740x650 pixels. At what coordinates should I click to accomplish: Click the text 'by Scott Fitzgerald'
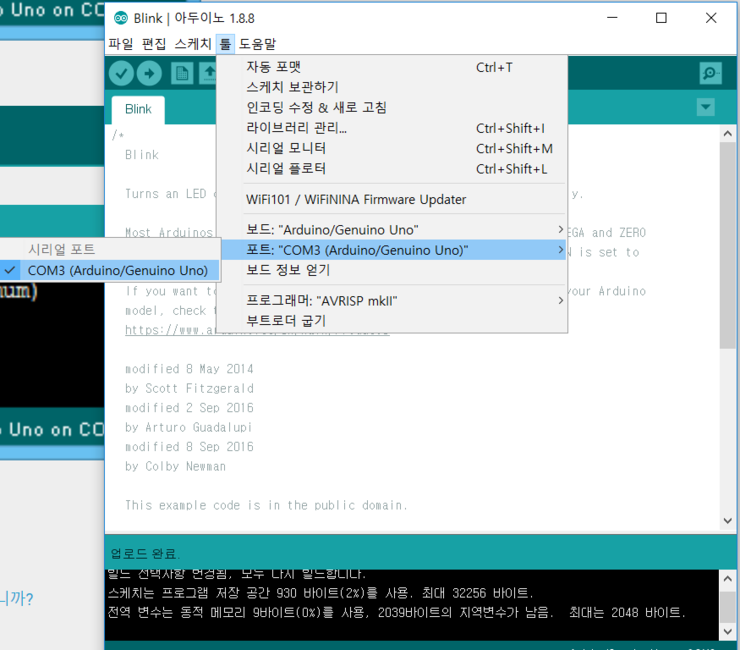point(189,388)
